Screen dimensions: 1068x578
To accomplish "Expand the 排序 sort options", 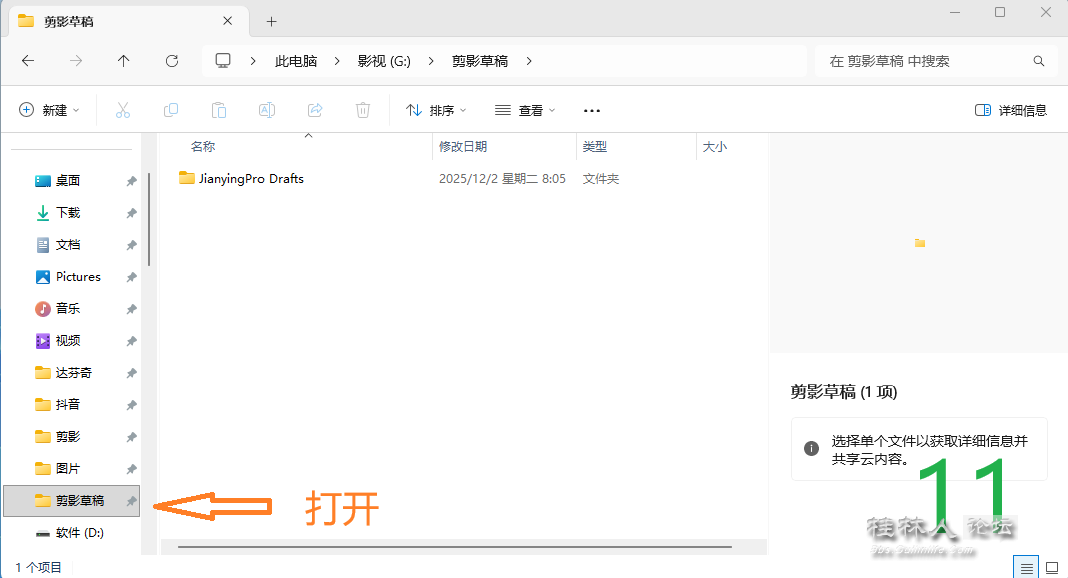I will tap(436, 110).
